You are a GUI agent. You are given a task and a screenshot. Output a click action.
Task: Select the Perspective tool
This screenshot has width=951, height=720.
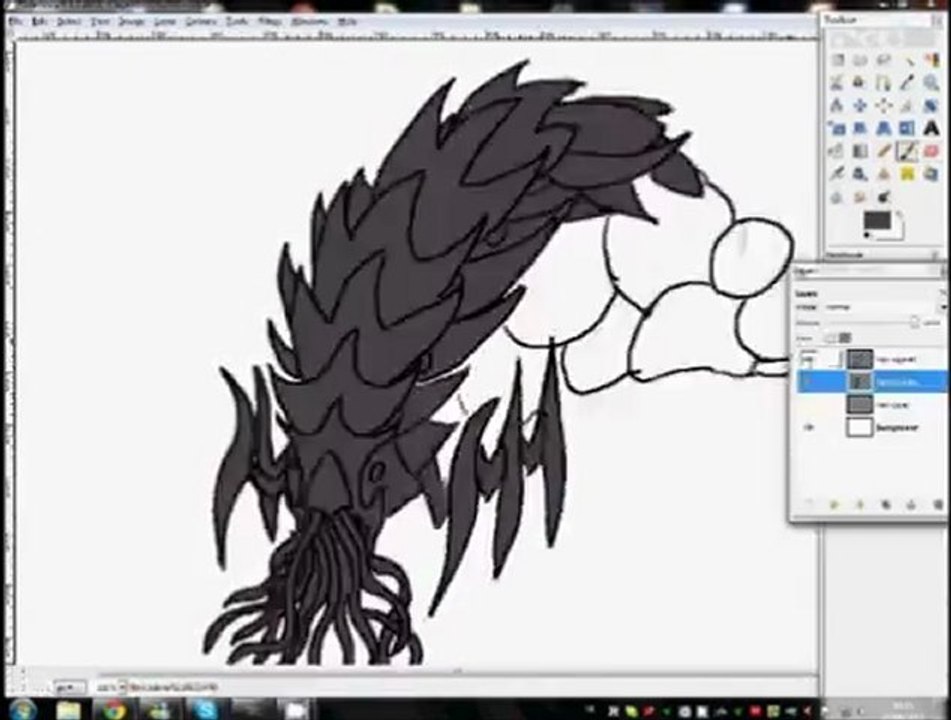tap(884, 129)
